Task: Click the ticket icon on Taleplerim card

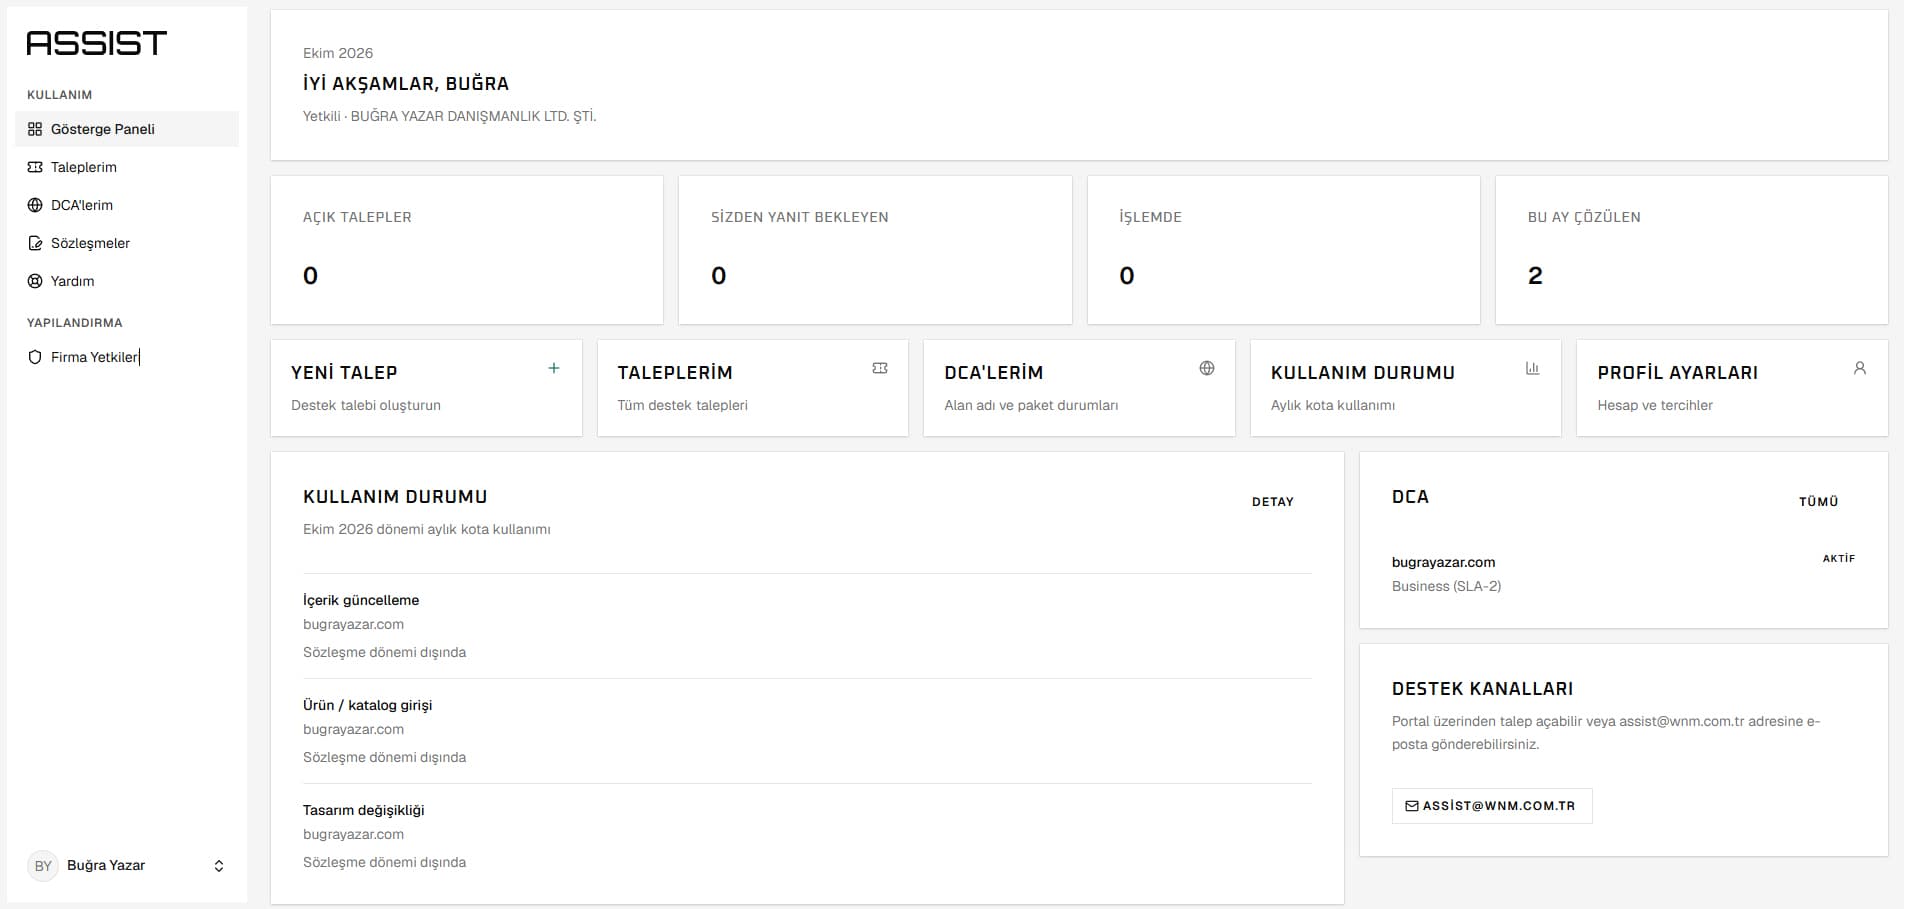Action: (880, 368)
